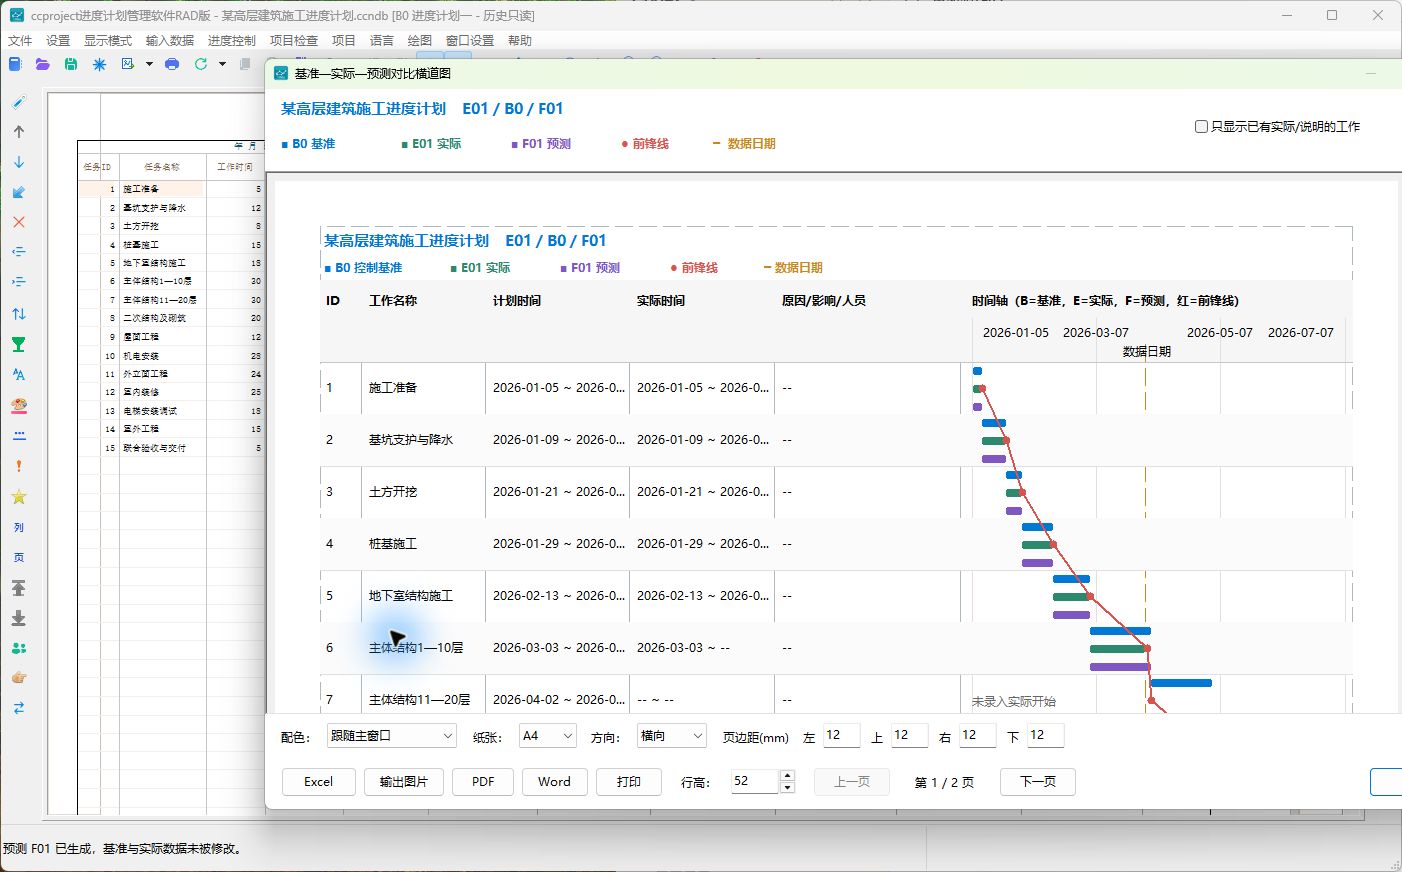This screenshot has height=872, width=1402.
Task: Click the font size AA icon
Action: click(19, 374)
